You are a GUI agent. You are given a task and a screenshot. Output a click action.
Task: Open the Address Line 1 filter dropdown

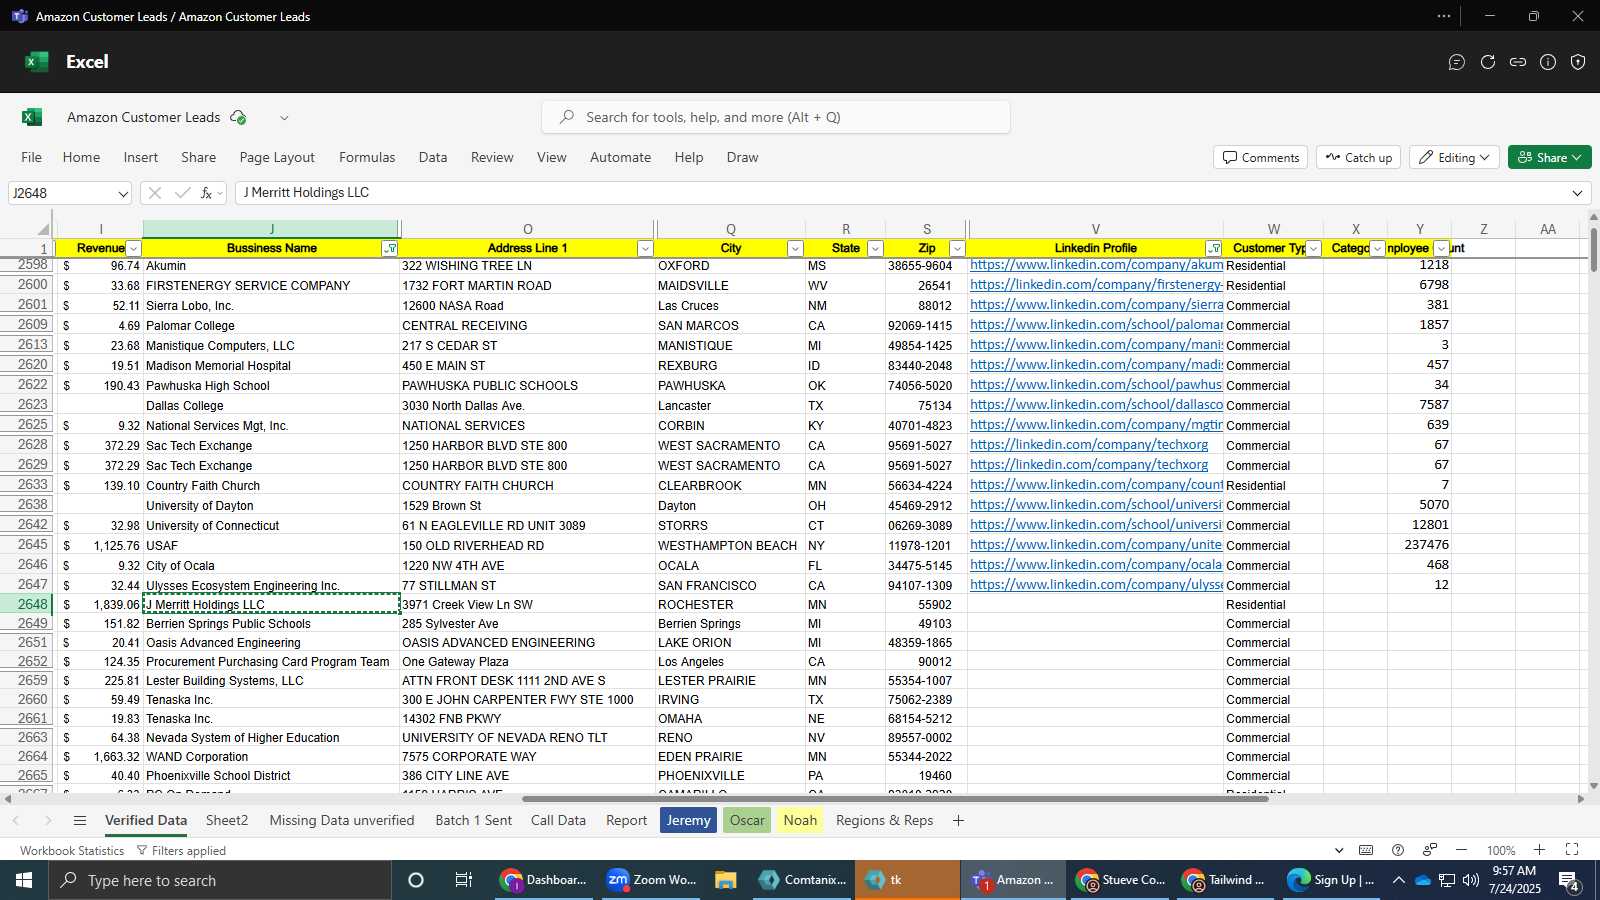click(x=645, y=248)
